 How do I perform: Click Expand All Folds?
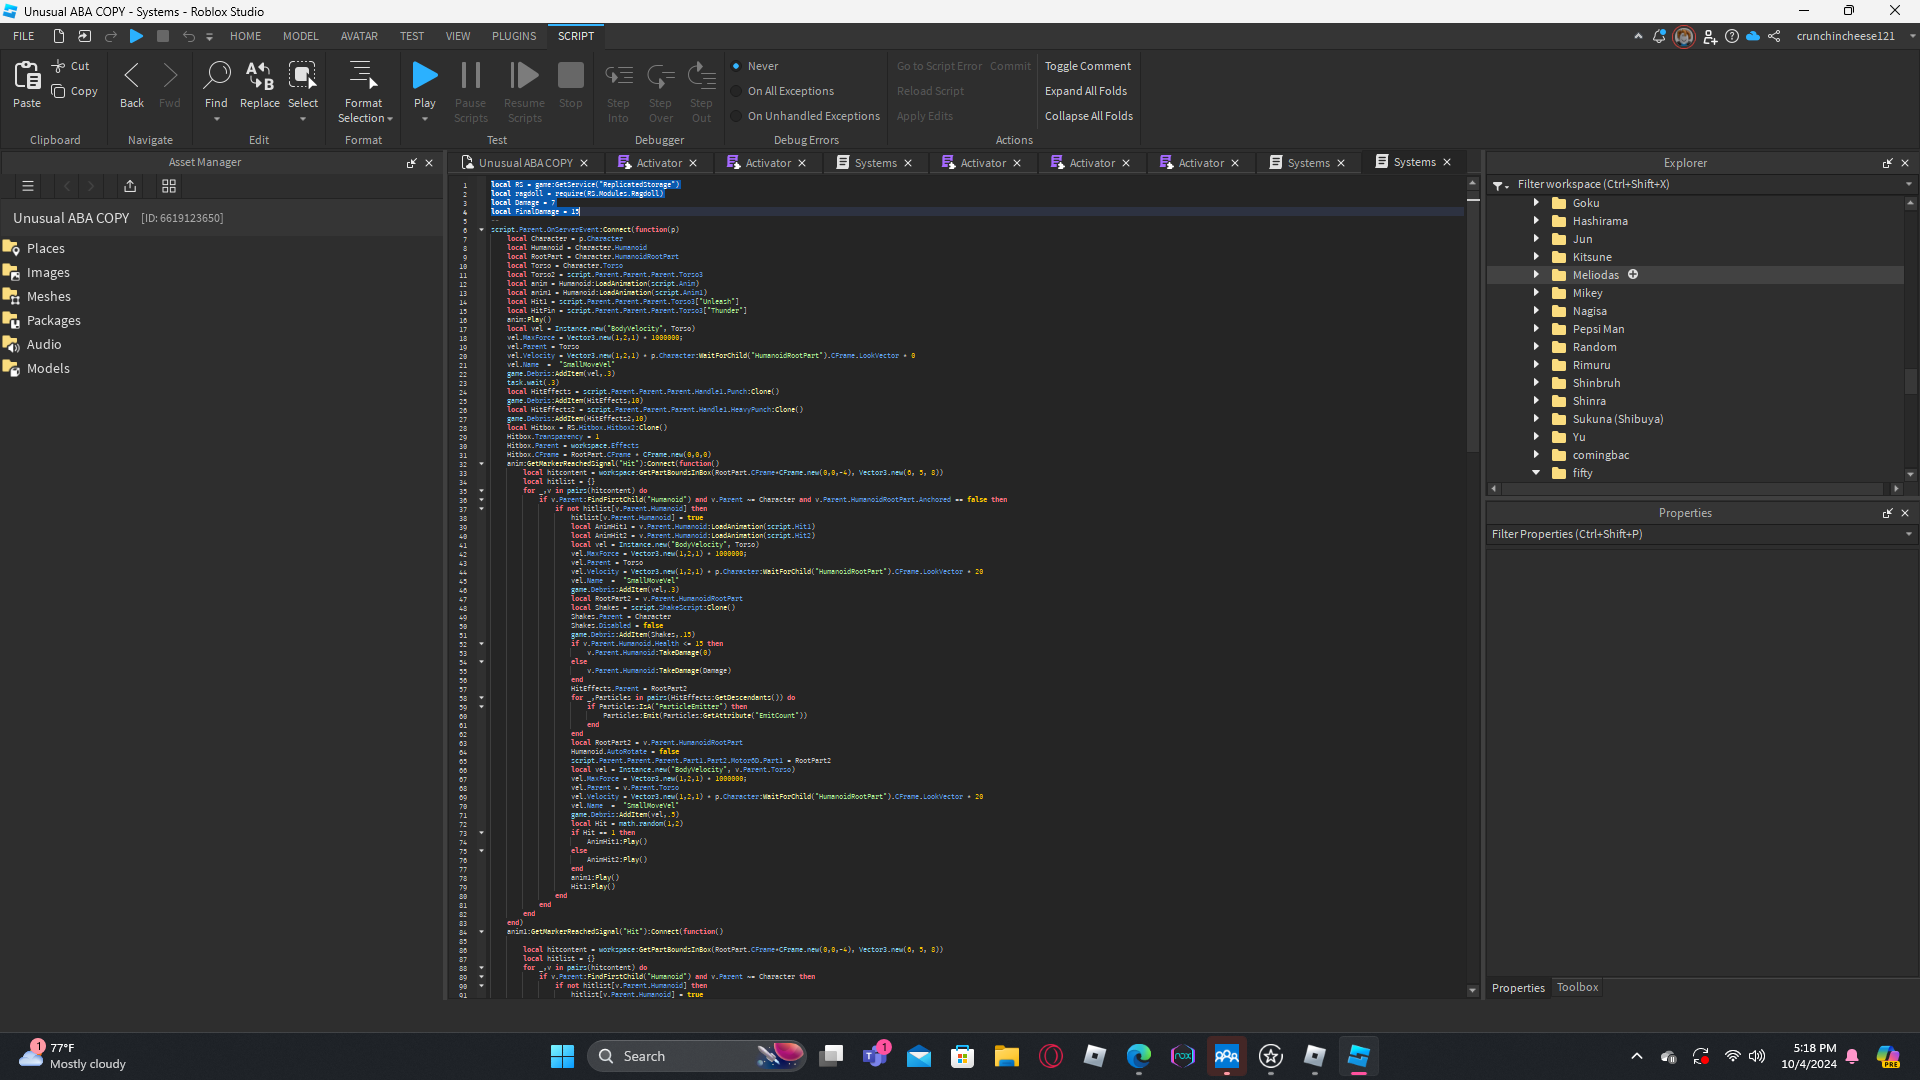(1086, 91)
